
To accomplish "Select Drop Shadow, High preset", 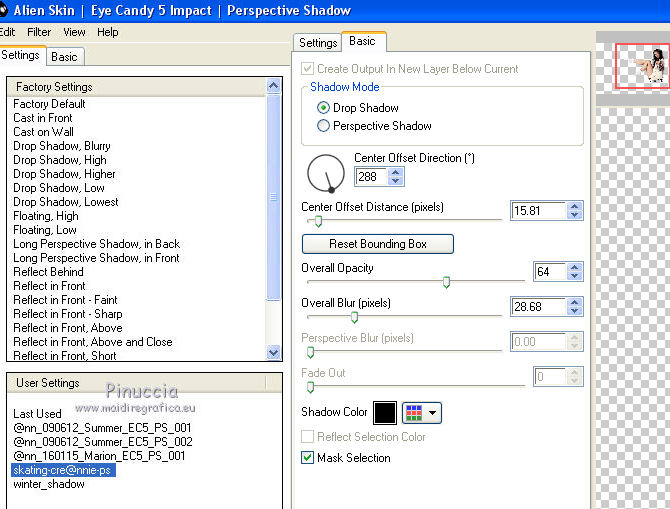I will coord(60,160).
